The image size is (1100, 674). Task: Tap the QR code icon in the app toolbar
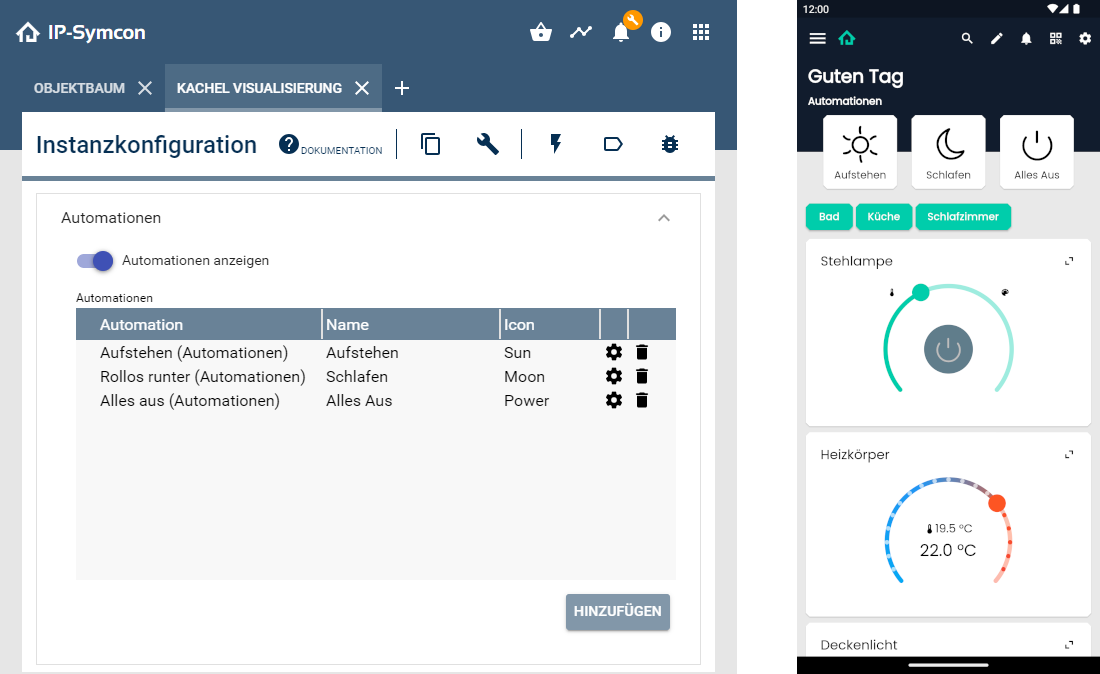(x=1055, y=37)
